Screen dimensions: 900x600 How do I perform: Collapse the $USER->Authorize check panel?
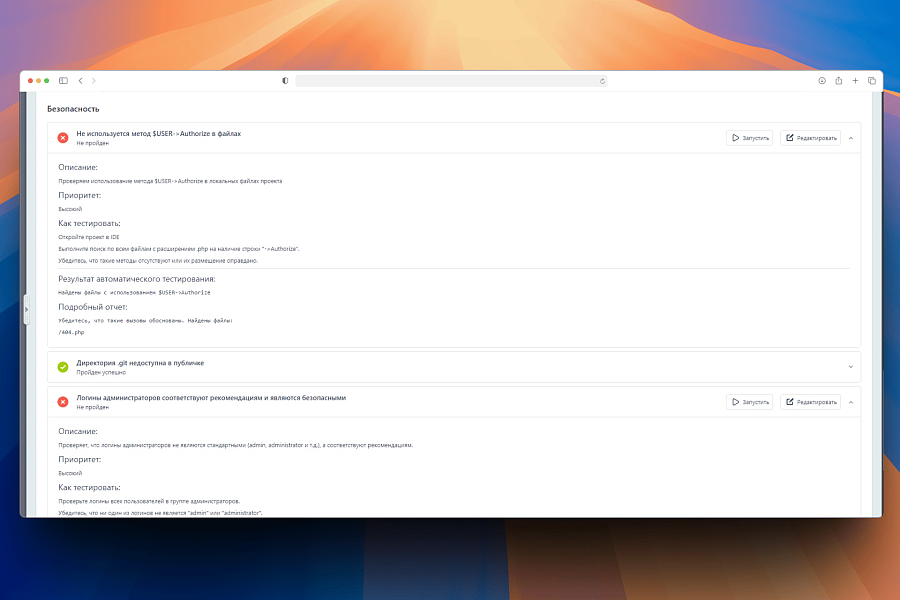pyautogui.click(x=851, y=138)
